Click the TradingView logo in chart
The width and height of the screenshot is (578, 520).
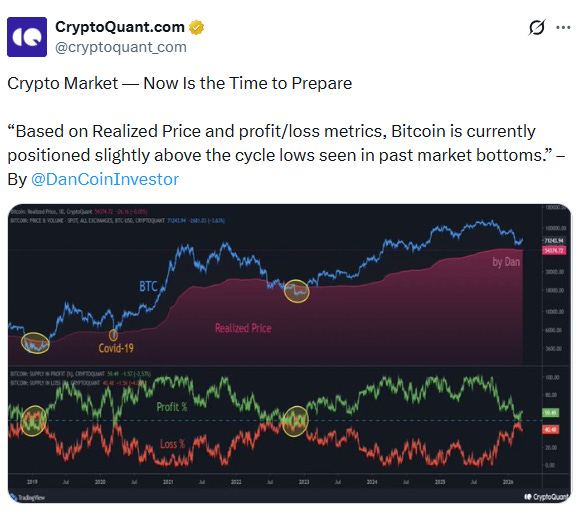coord(28,498)
